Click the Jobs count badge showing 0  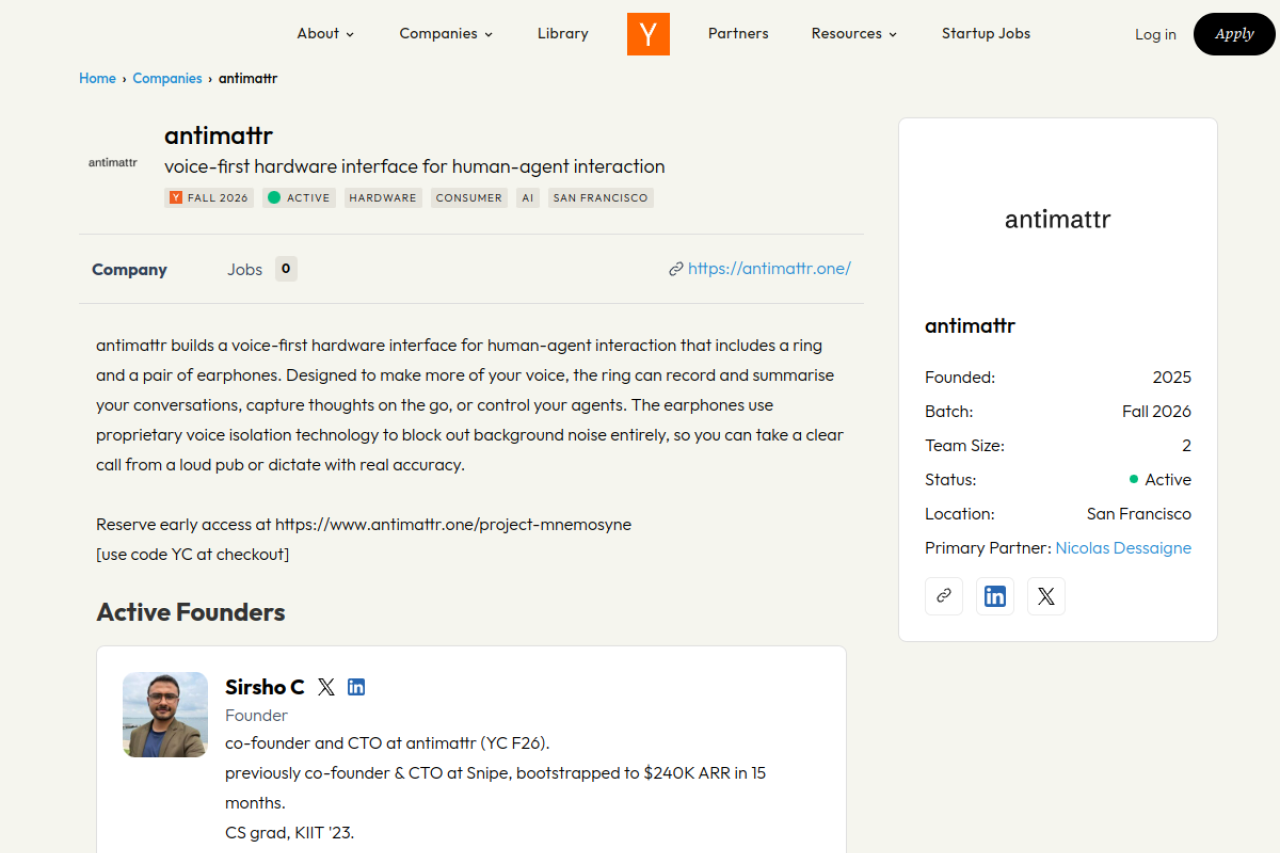(286, 269)
